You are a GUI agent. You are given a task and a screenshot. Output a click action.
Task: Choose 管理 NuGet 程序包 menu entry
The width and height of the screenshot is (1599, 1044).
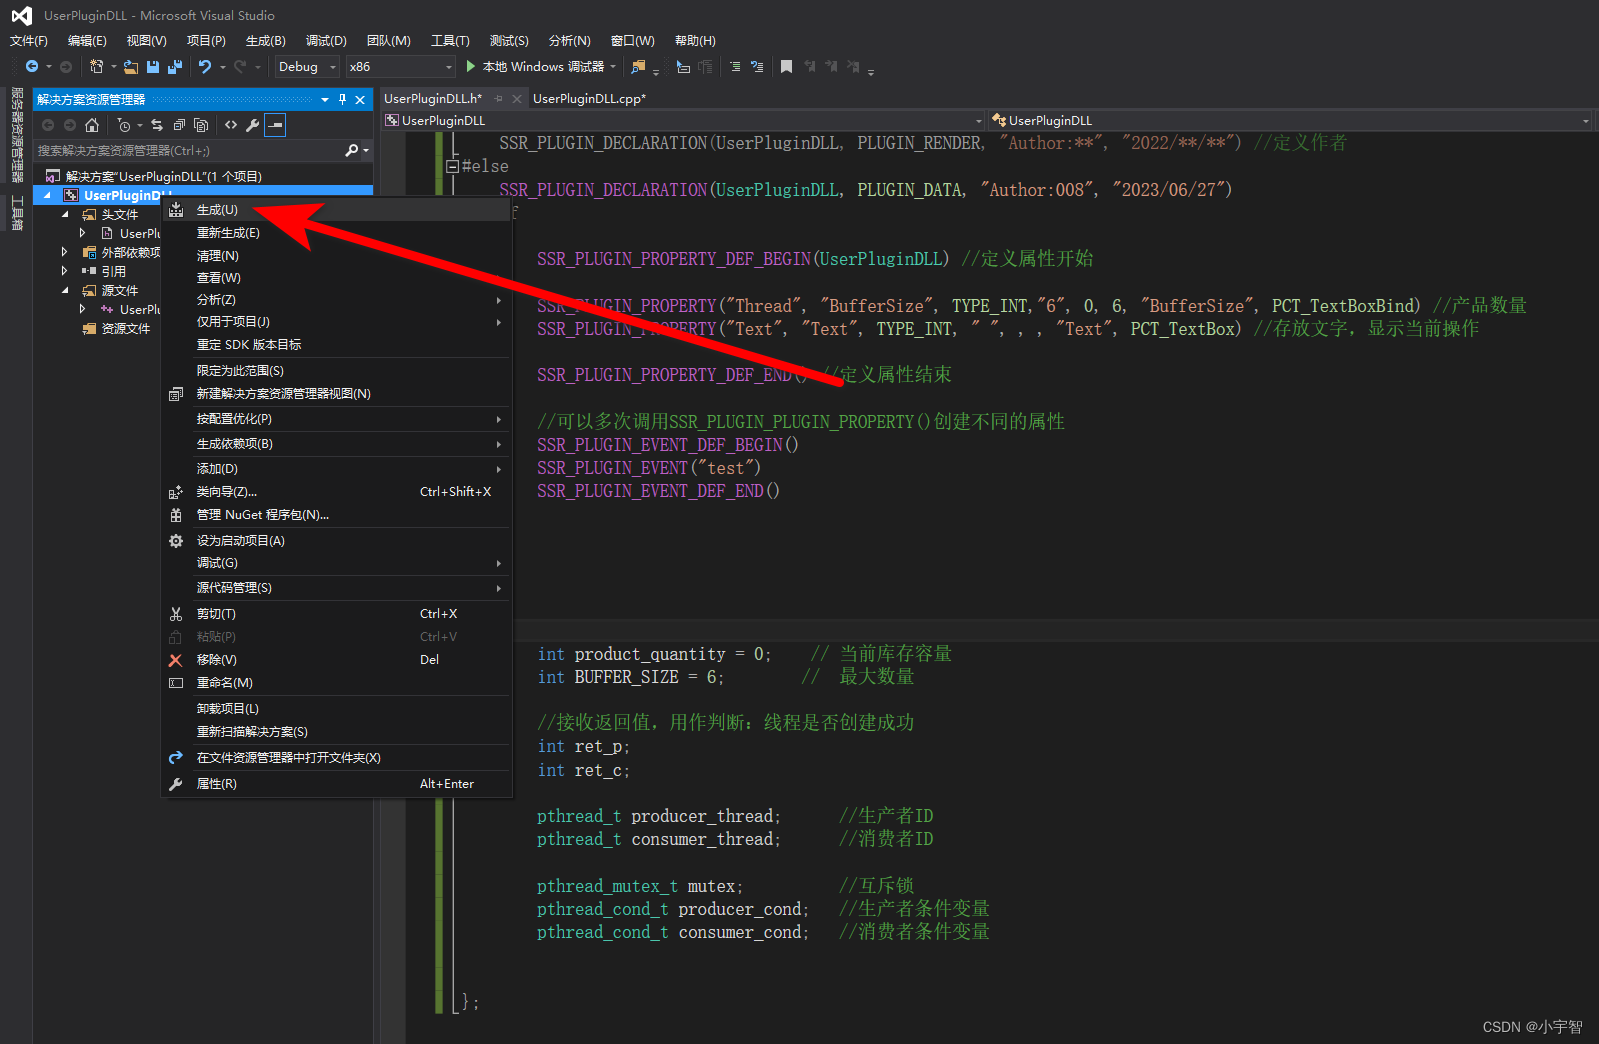click(x=336, y=515)
